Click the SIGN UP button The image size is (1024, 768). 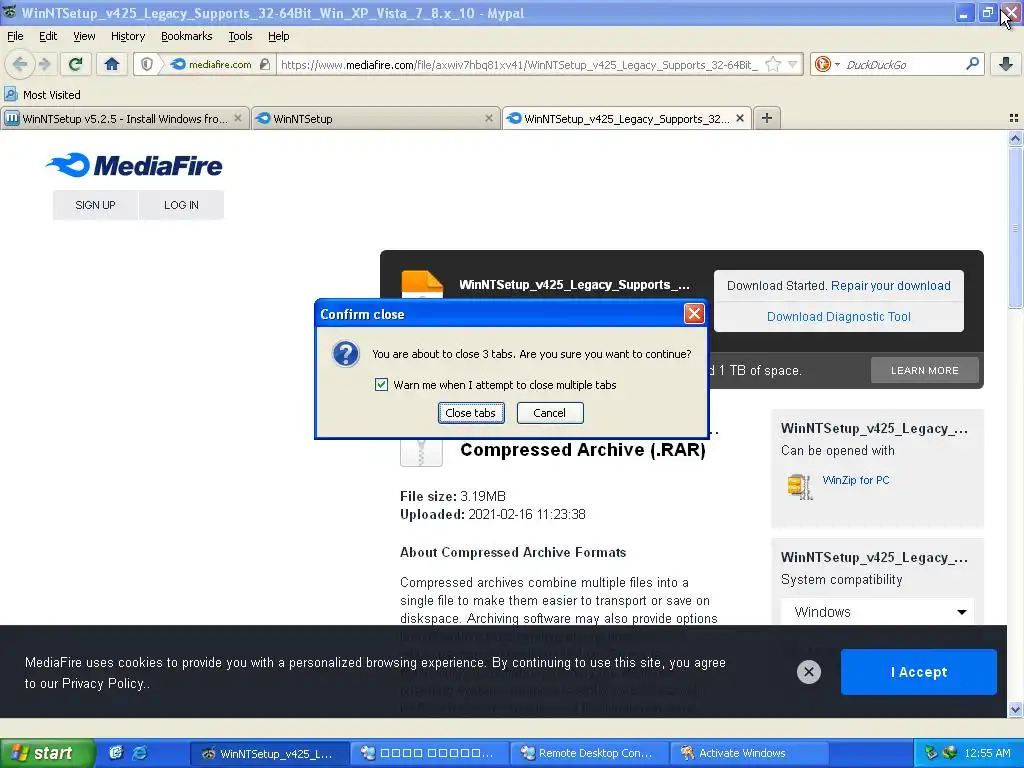[95, 205]
